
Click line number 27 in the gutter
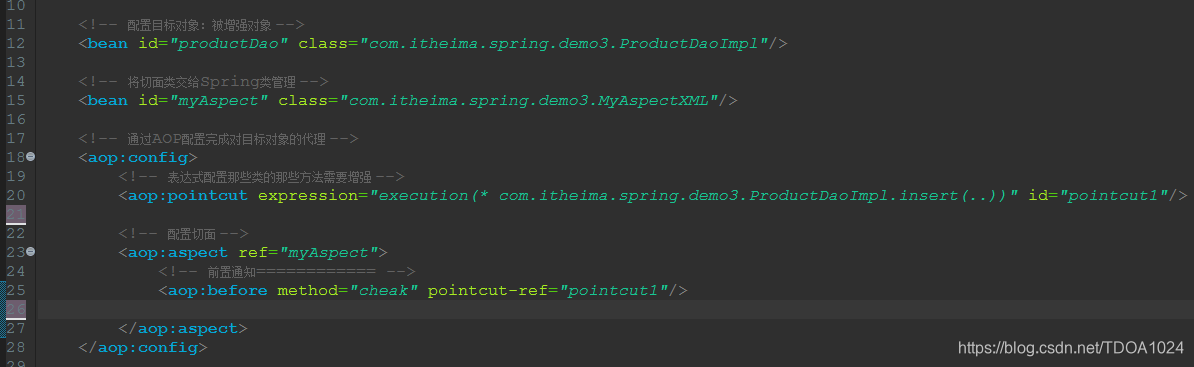coord(15,328)
